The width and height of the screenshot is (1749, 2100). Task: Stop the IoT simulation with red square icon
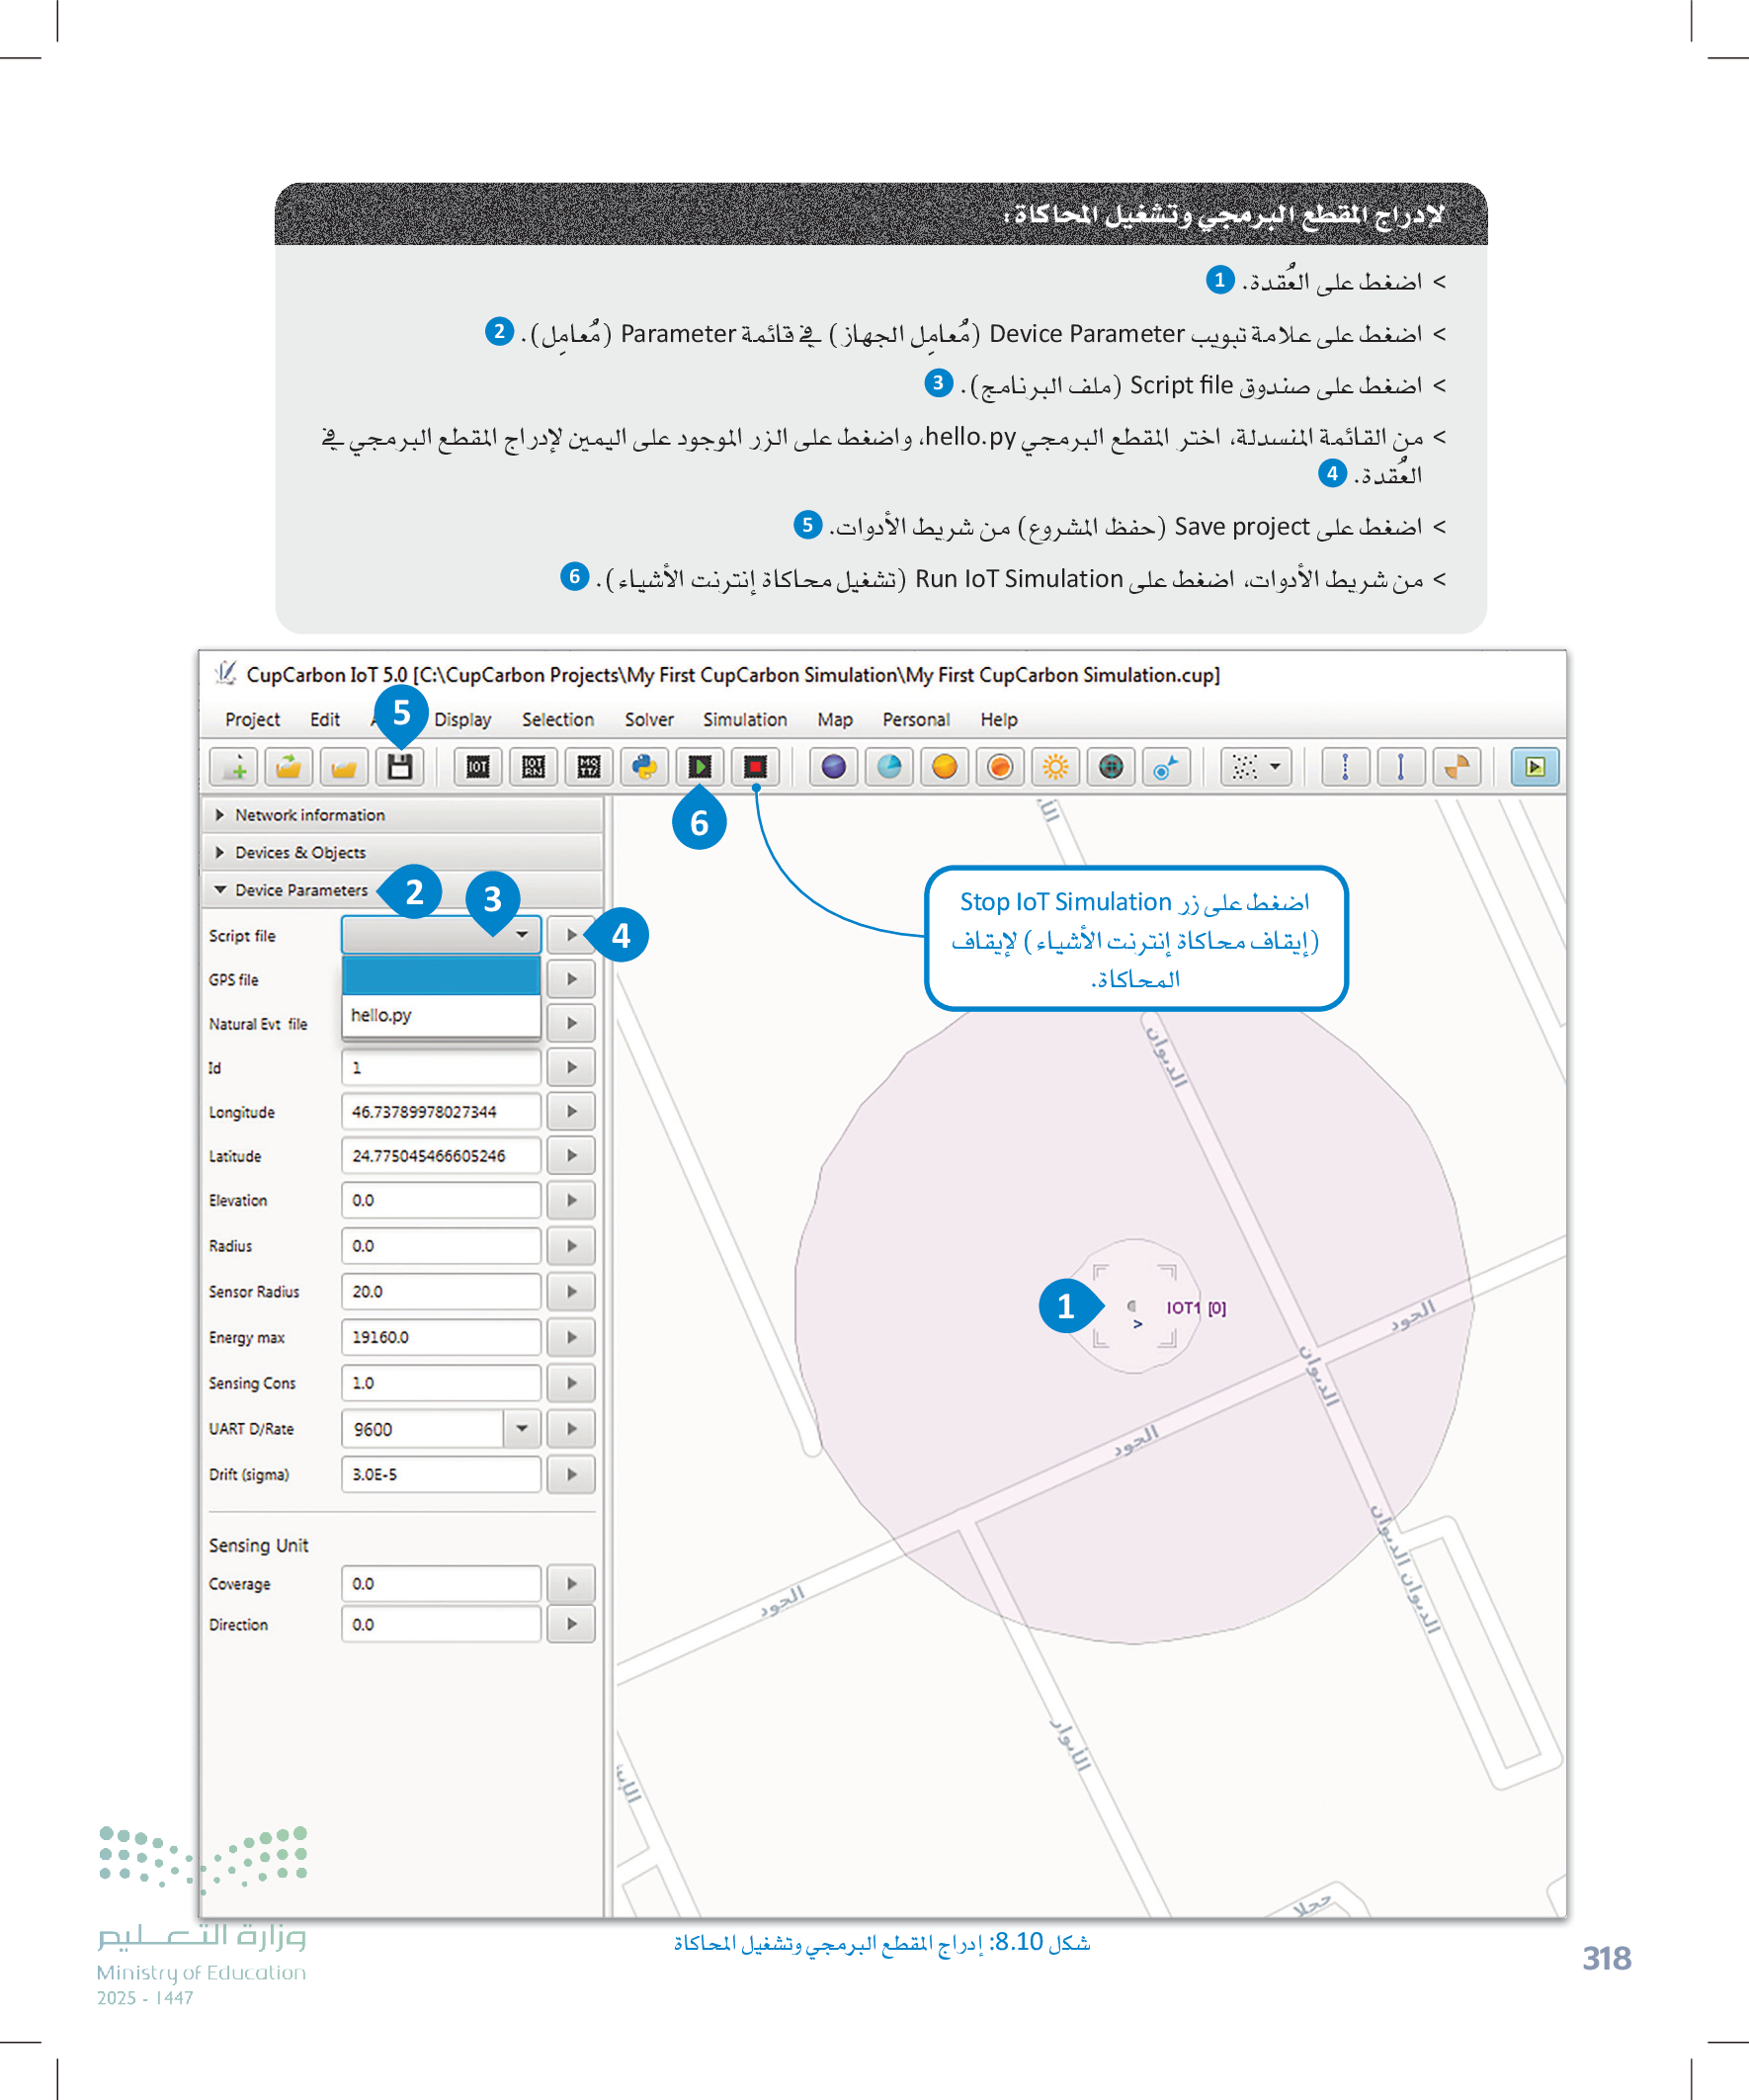[755, 767]
